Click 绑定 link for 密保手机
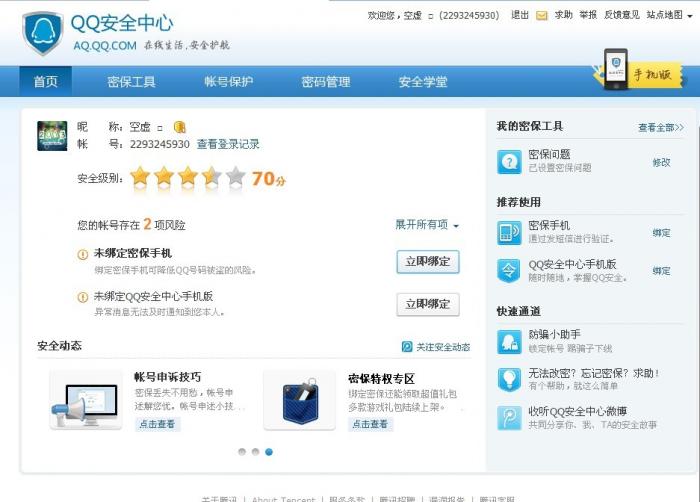This screenshot has width=700, height=502. click(661, 233)
